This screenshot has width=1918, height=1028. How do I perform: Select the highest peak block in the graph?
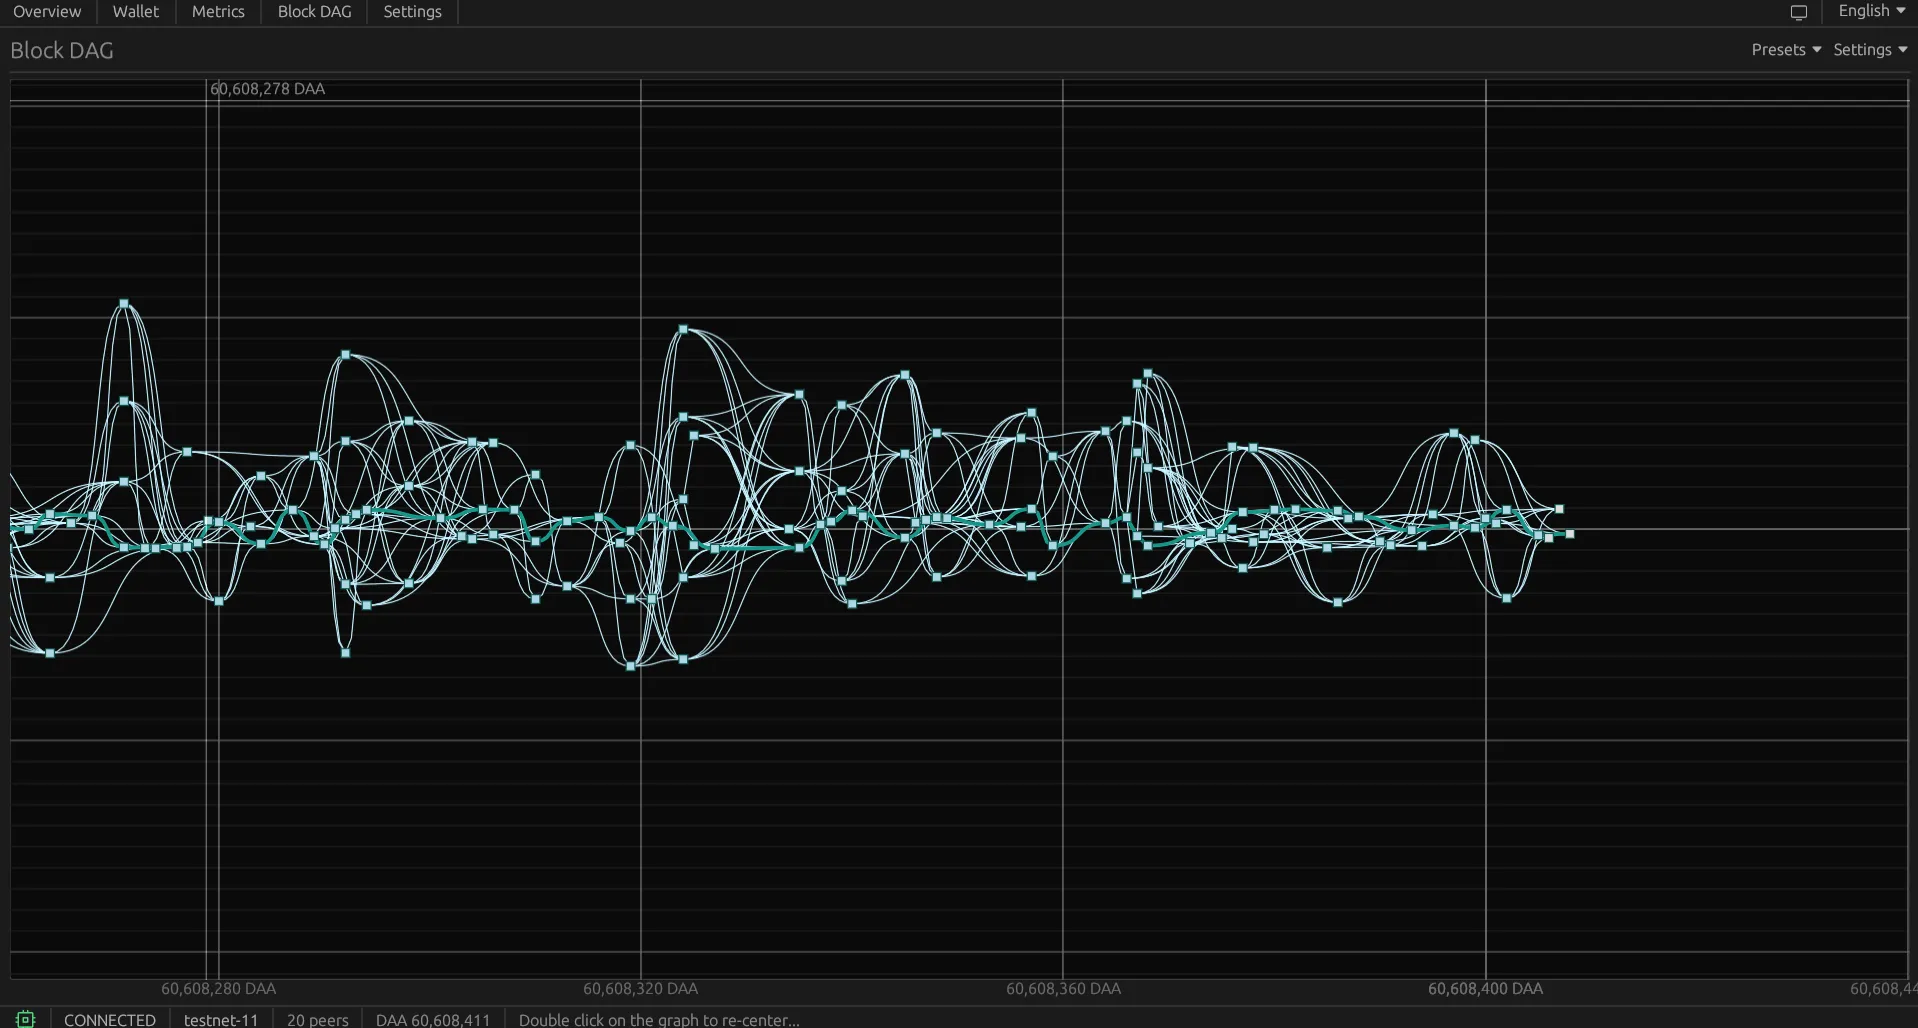click(x=124, y=302)
